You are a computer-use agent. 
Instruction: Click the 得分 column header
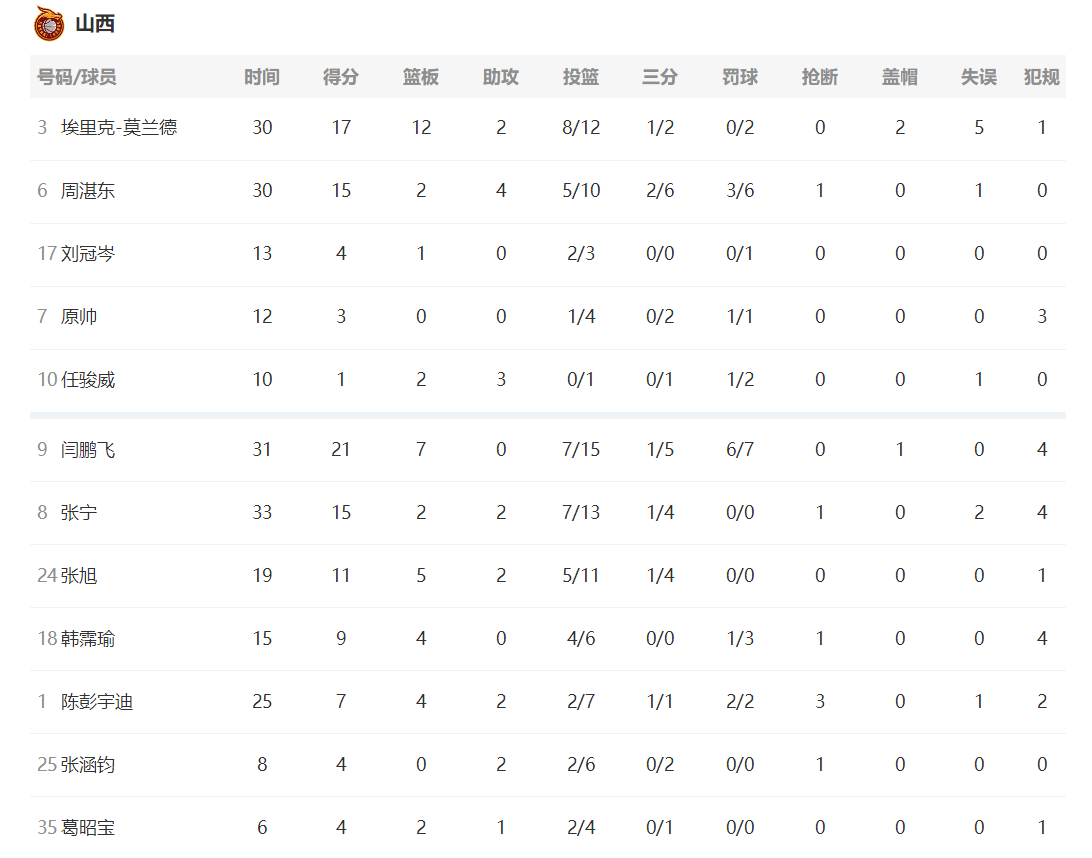341,77
